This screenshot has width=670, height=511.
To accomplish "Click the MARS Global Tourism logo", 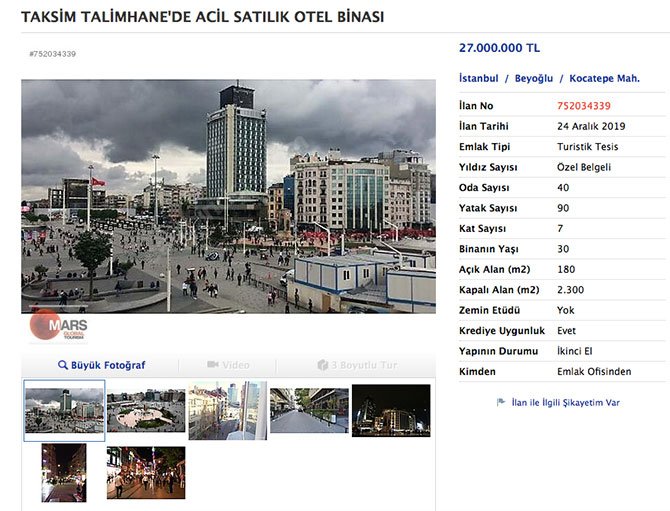I will pos(58,326).
